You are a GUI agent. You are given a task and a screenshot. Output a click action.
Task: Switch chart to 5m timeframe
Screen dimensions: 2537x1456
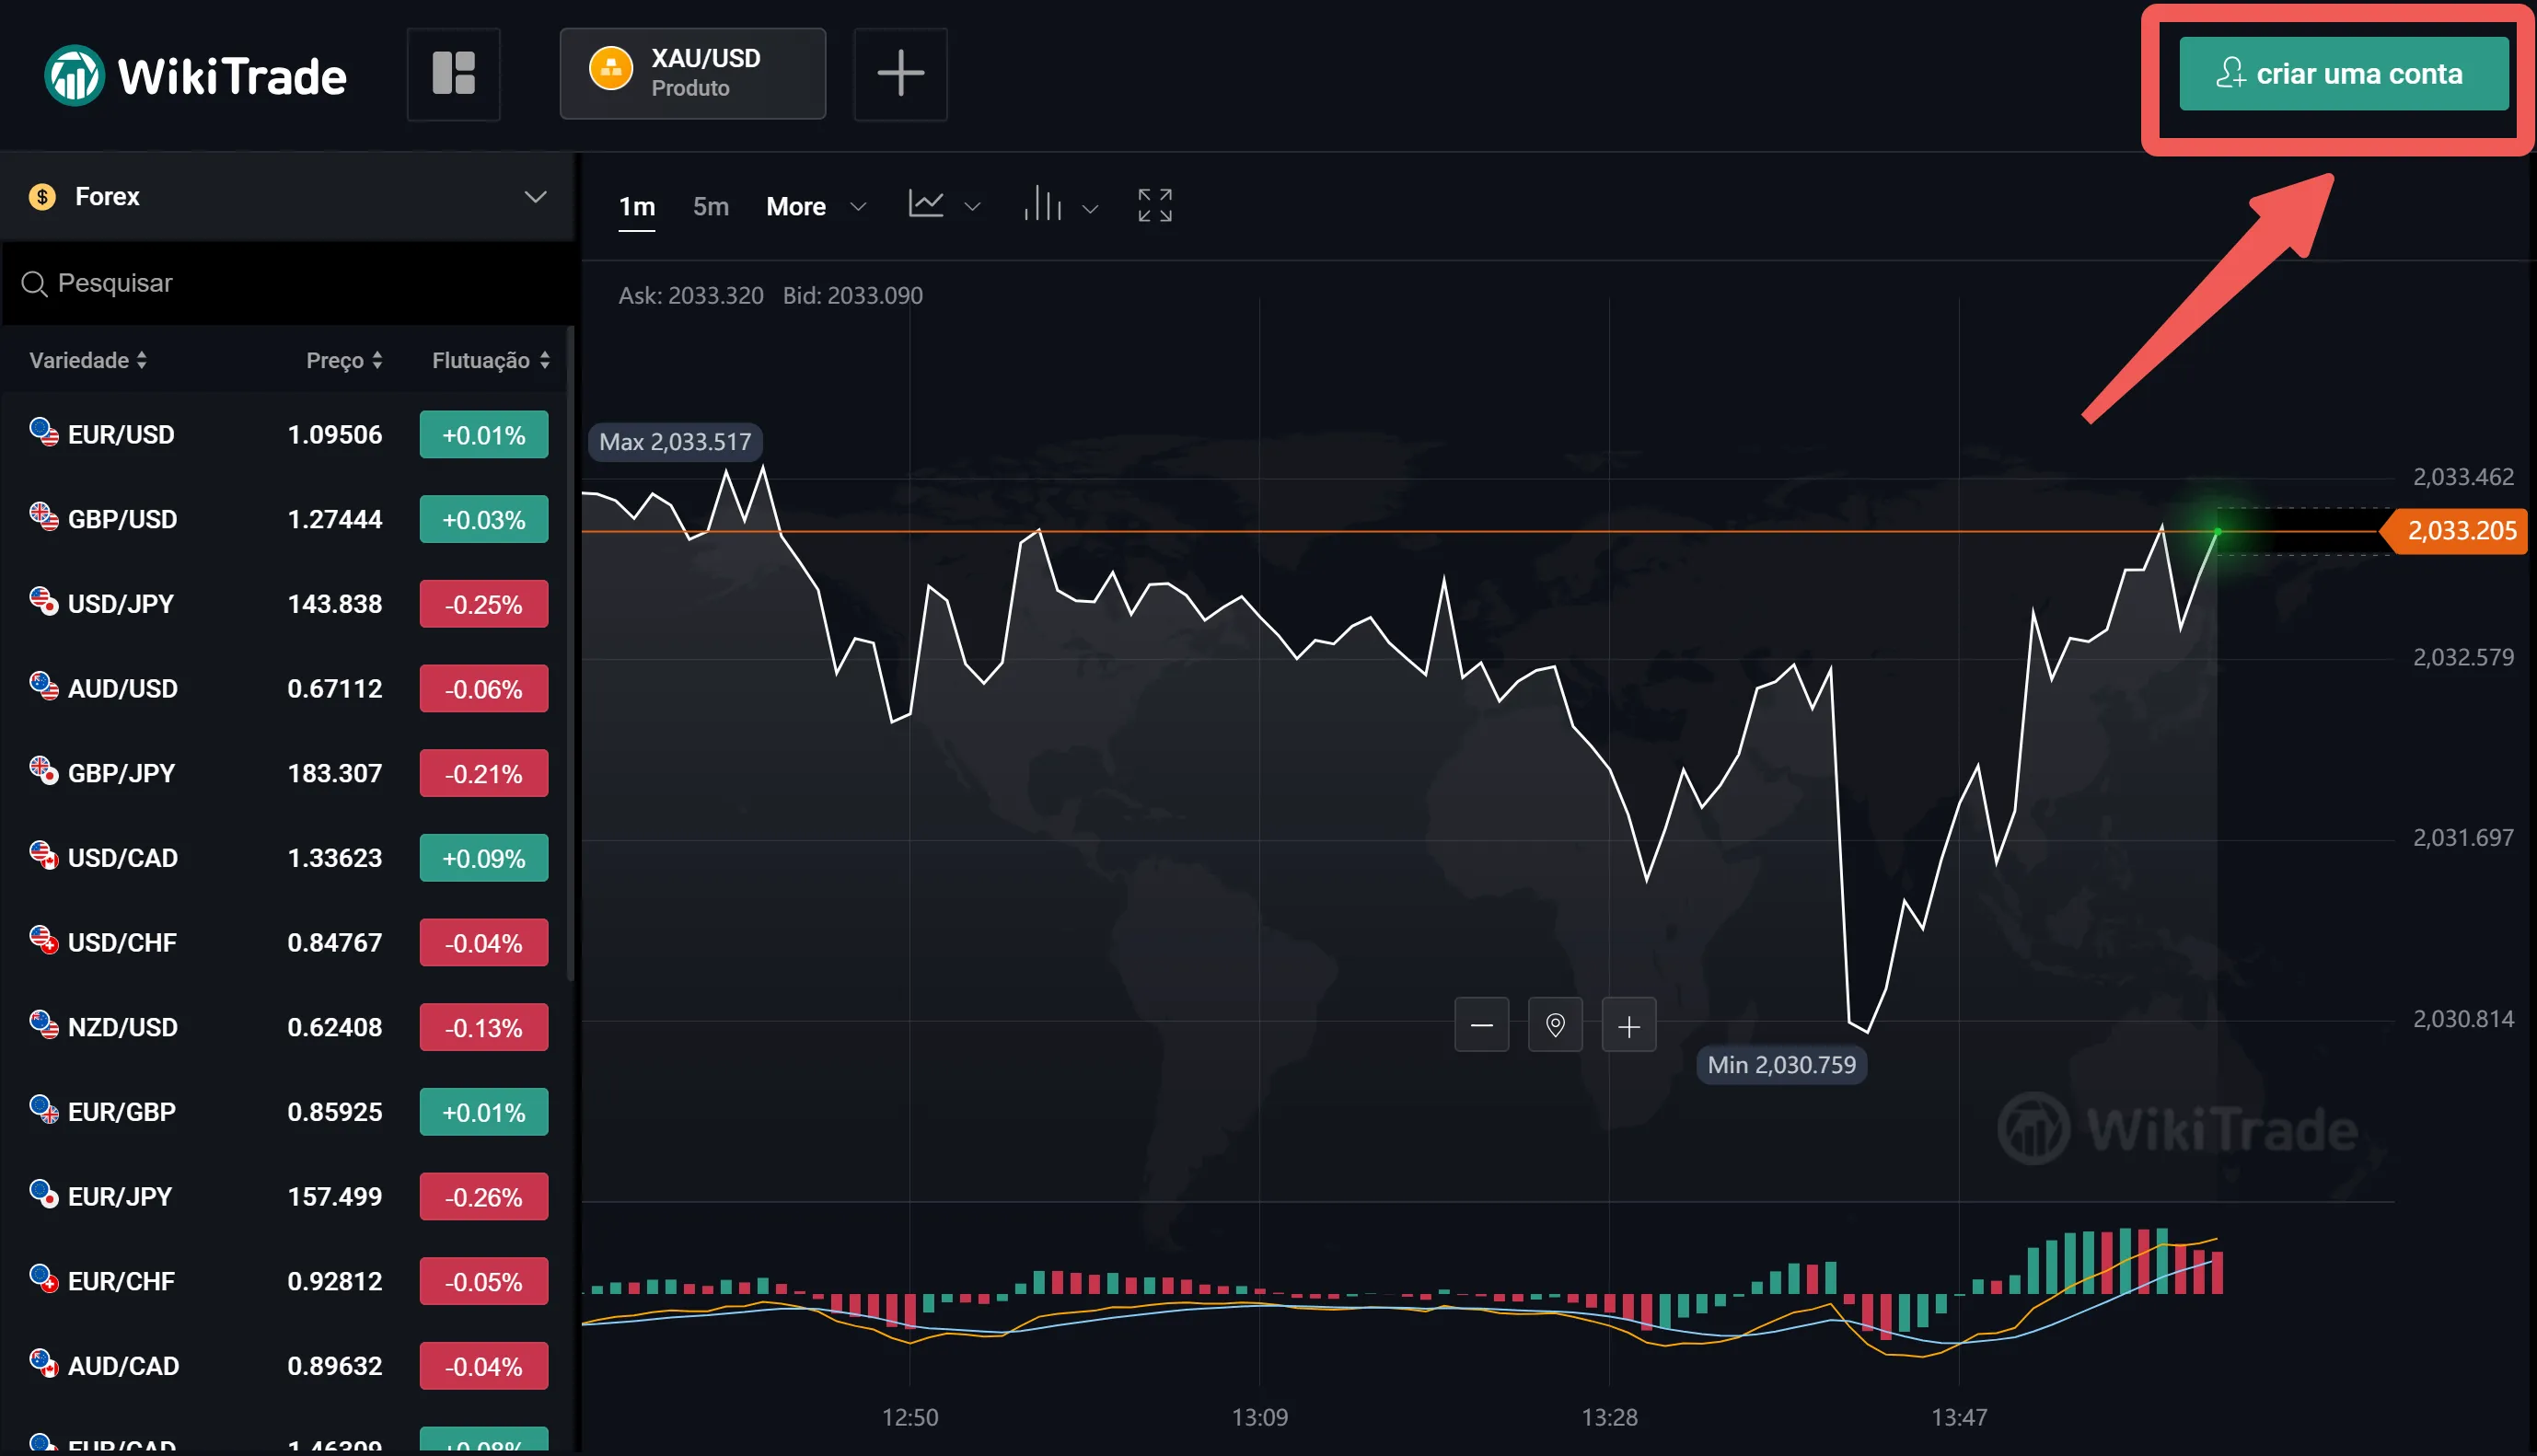tap(711, 207)
